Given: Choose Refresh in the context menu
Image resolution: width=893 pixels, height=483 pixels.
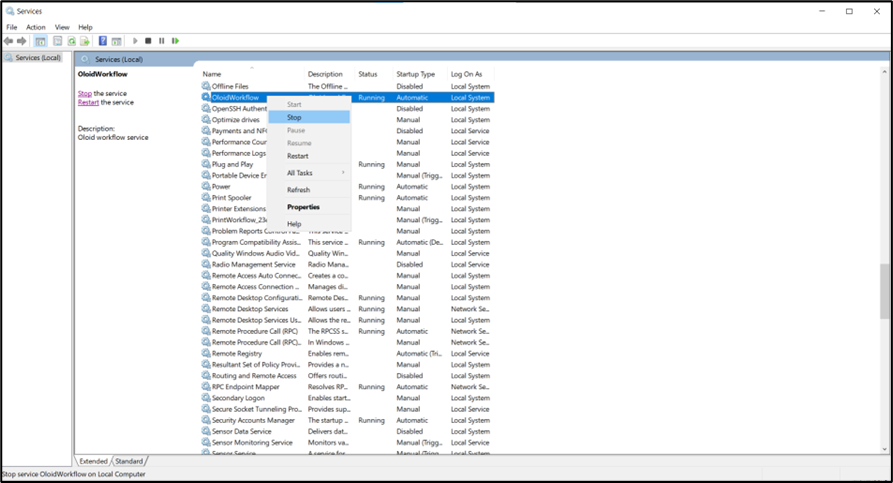Looking at the screenshot, I should pos(309,190).
